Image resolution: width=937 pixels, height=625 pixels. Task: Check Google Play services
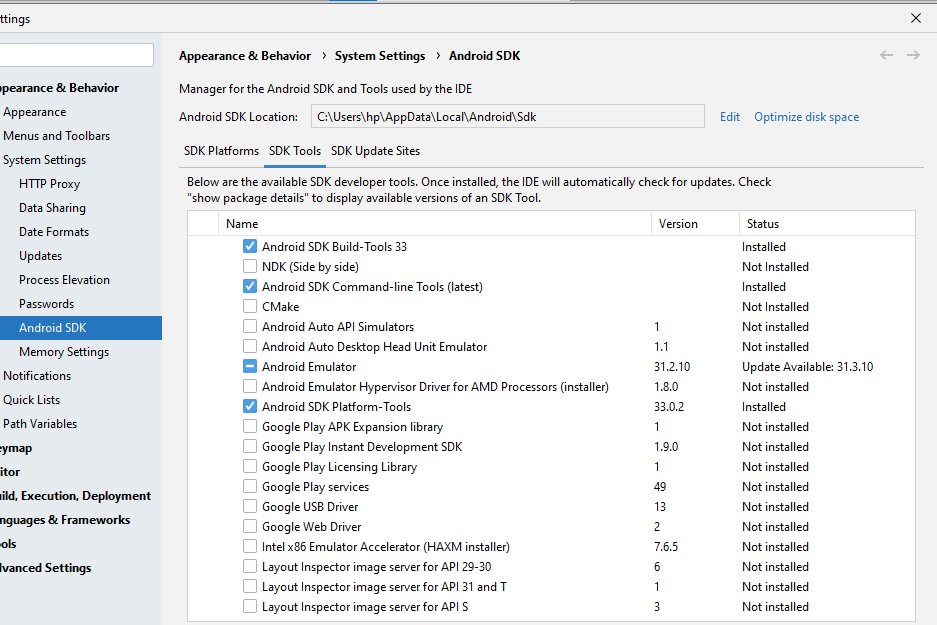click(x=250, y=486)
